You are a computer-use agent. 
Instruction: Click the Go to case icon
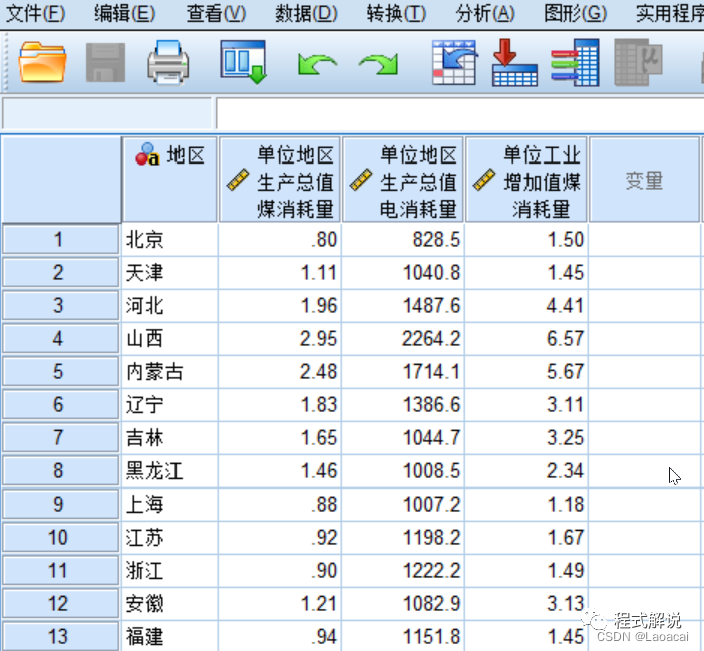coord(454,62)
